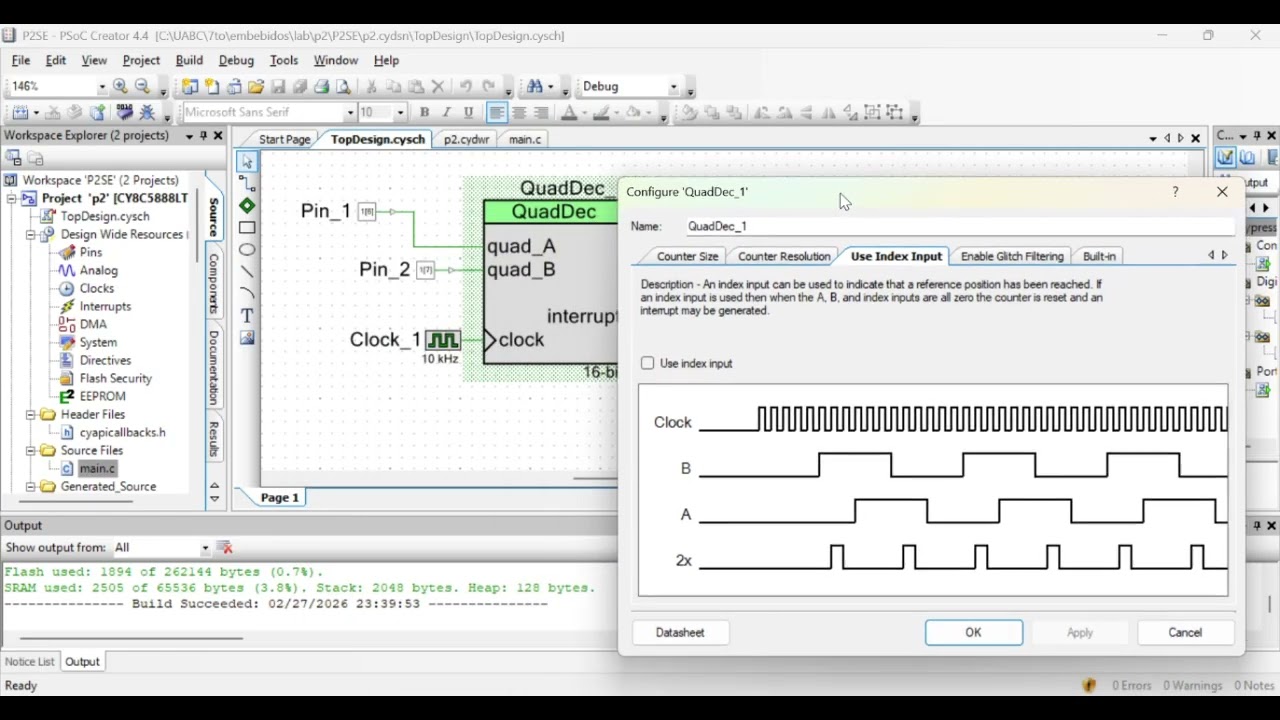The height and width of the screenshot is (720, 1280).
Task: Open an existing file with folder icon
Action: [256, 87]
